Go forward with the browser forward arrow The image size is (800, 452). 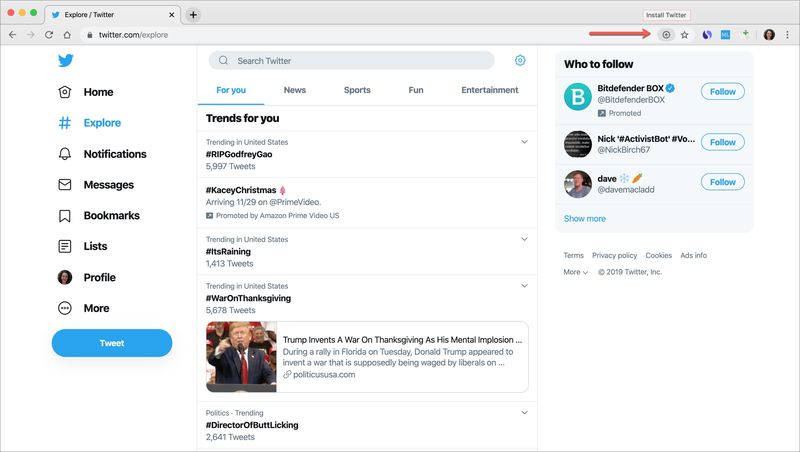coord(31,35)
